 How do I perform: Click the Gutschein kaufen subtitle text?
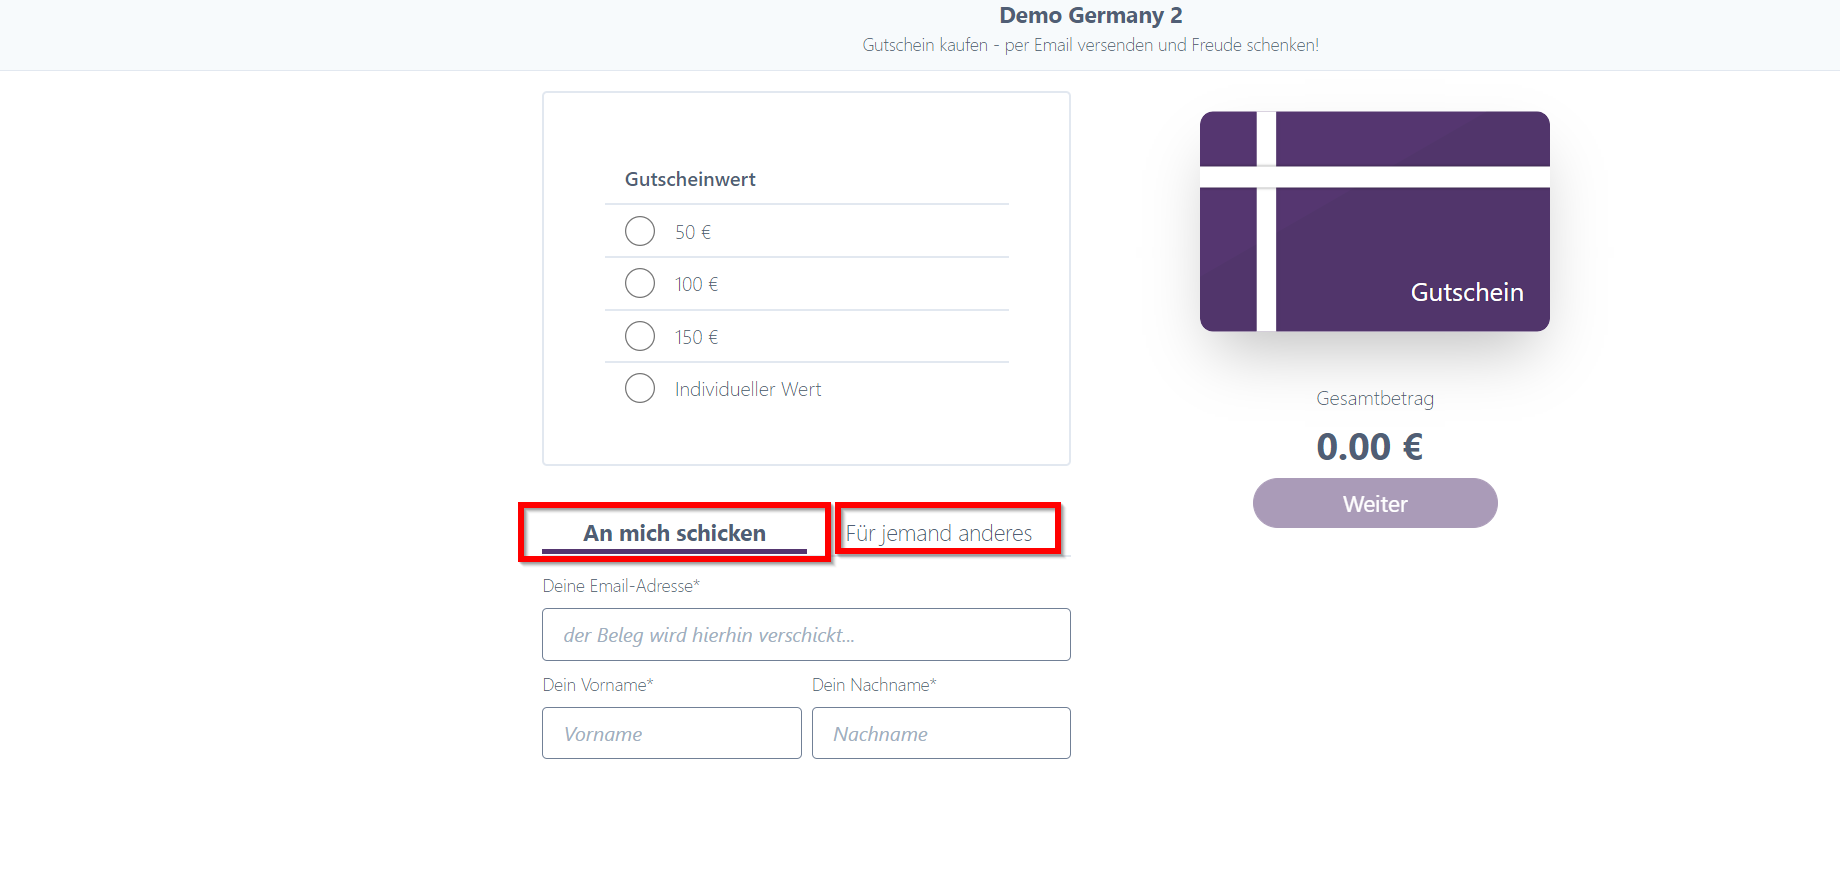(1090, 45)
